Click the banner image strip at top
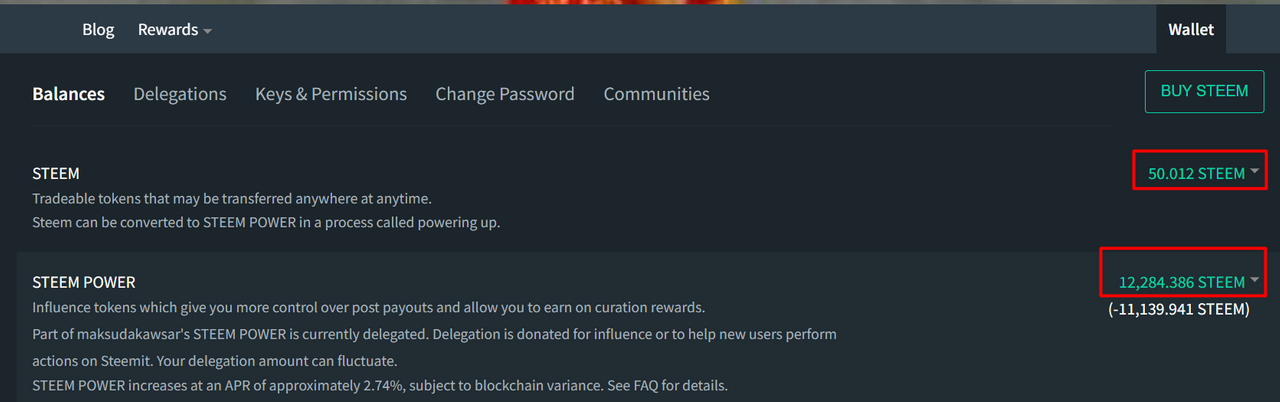The image size is (1280, 402). pos(640,2)
